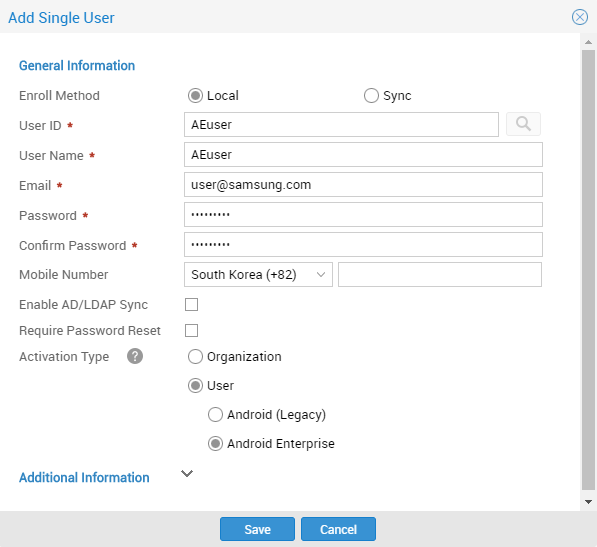597x547 pixels.
Task: Enable the AD/LDAP Sync checkbox
Action: [x=192, y=305]
